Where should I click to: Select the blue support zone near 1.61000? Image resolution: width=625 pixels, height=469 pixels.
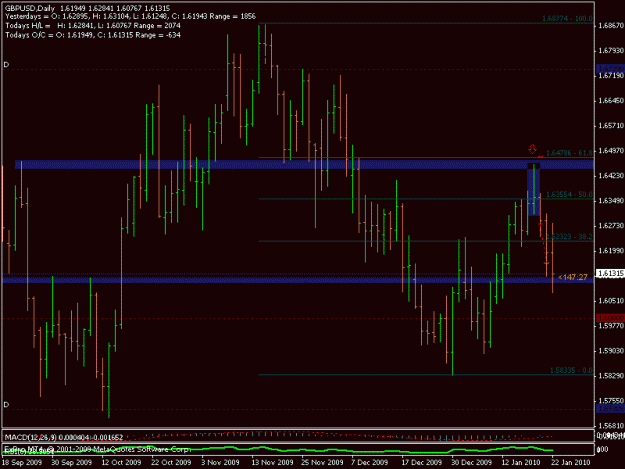(298, 280)
